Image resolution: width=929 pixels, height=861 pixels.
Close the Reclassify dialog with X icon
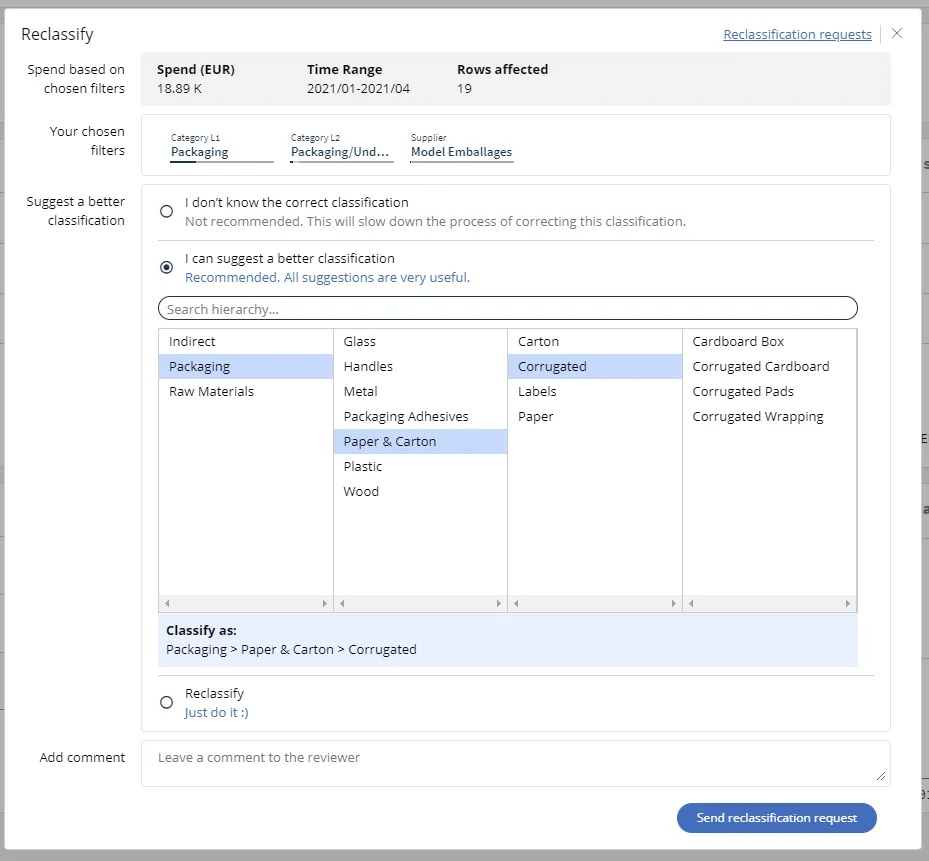tap(897, 33)
